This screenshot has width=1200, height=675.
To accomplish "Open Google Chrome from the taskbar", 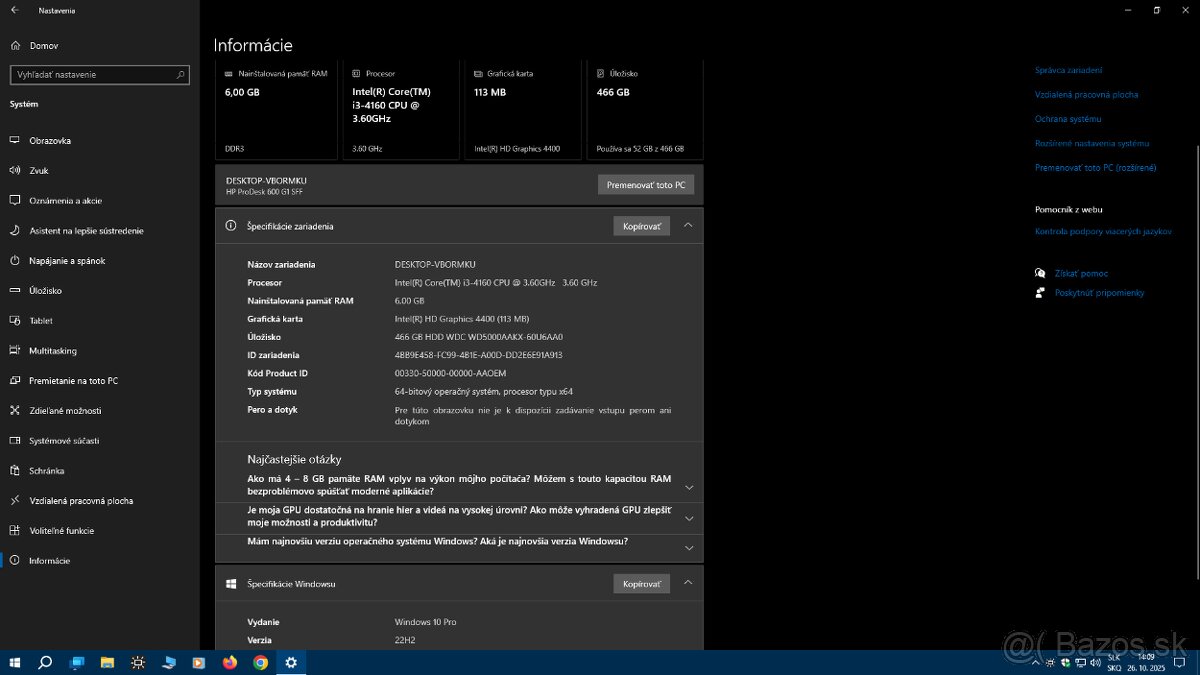I will tap(259, 662).
